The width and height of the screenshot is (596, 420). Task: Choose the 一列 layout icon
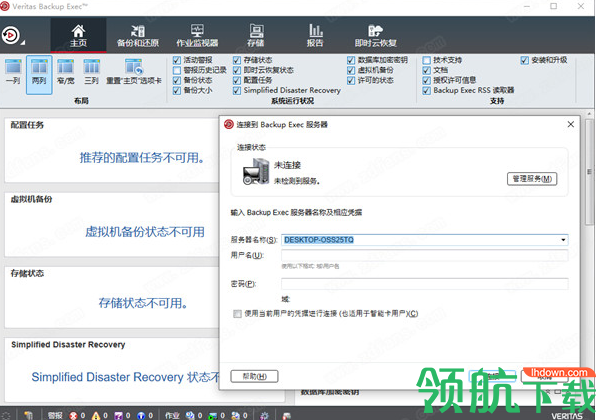click(13, 72)
